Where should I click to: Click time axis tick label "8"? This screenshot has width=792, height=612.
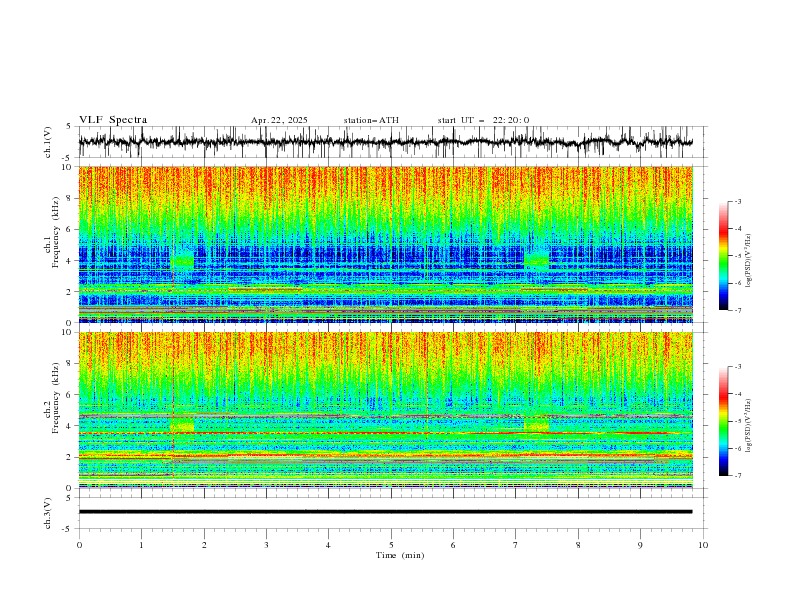click(578, 545)
